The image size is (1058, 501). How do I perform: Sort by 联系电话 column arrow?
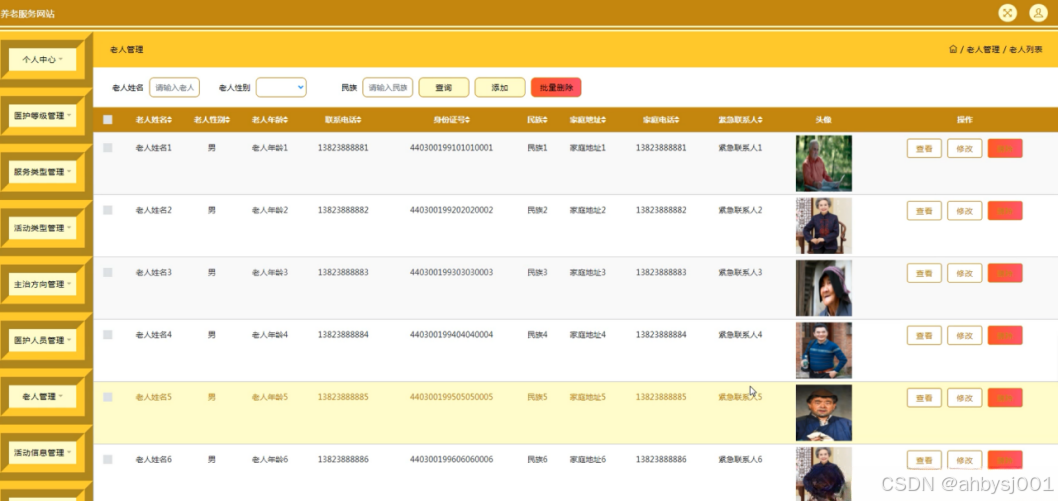tap(359, 120)
